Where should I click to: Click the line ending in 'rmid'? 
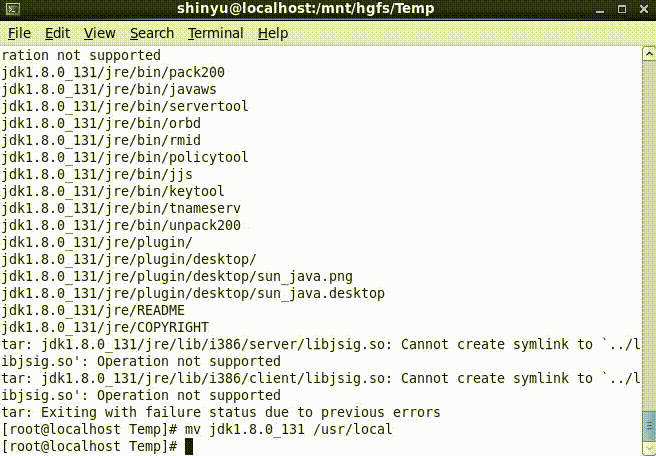coord(101,140)
